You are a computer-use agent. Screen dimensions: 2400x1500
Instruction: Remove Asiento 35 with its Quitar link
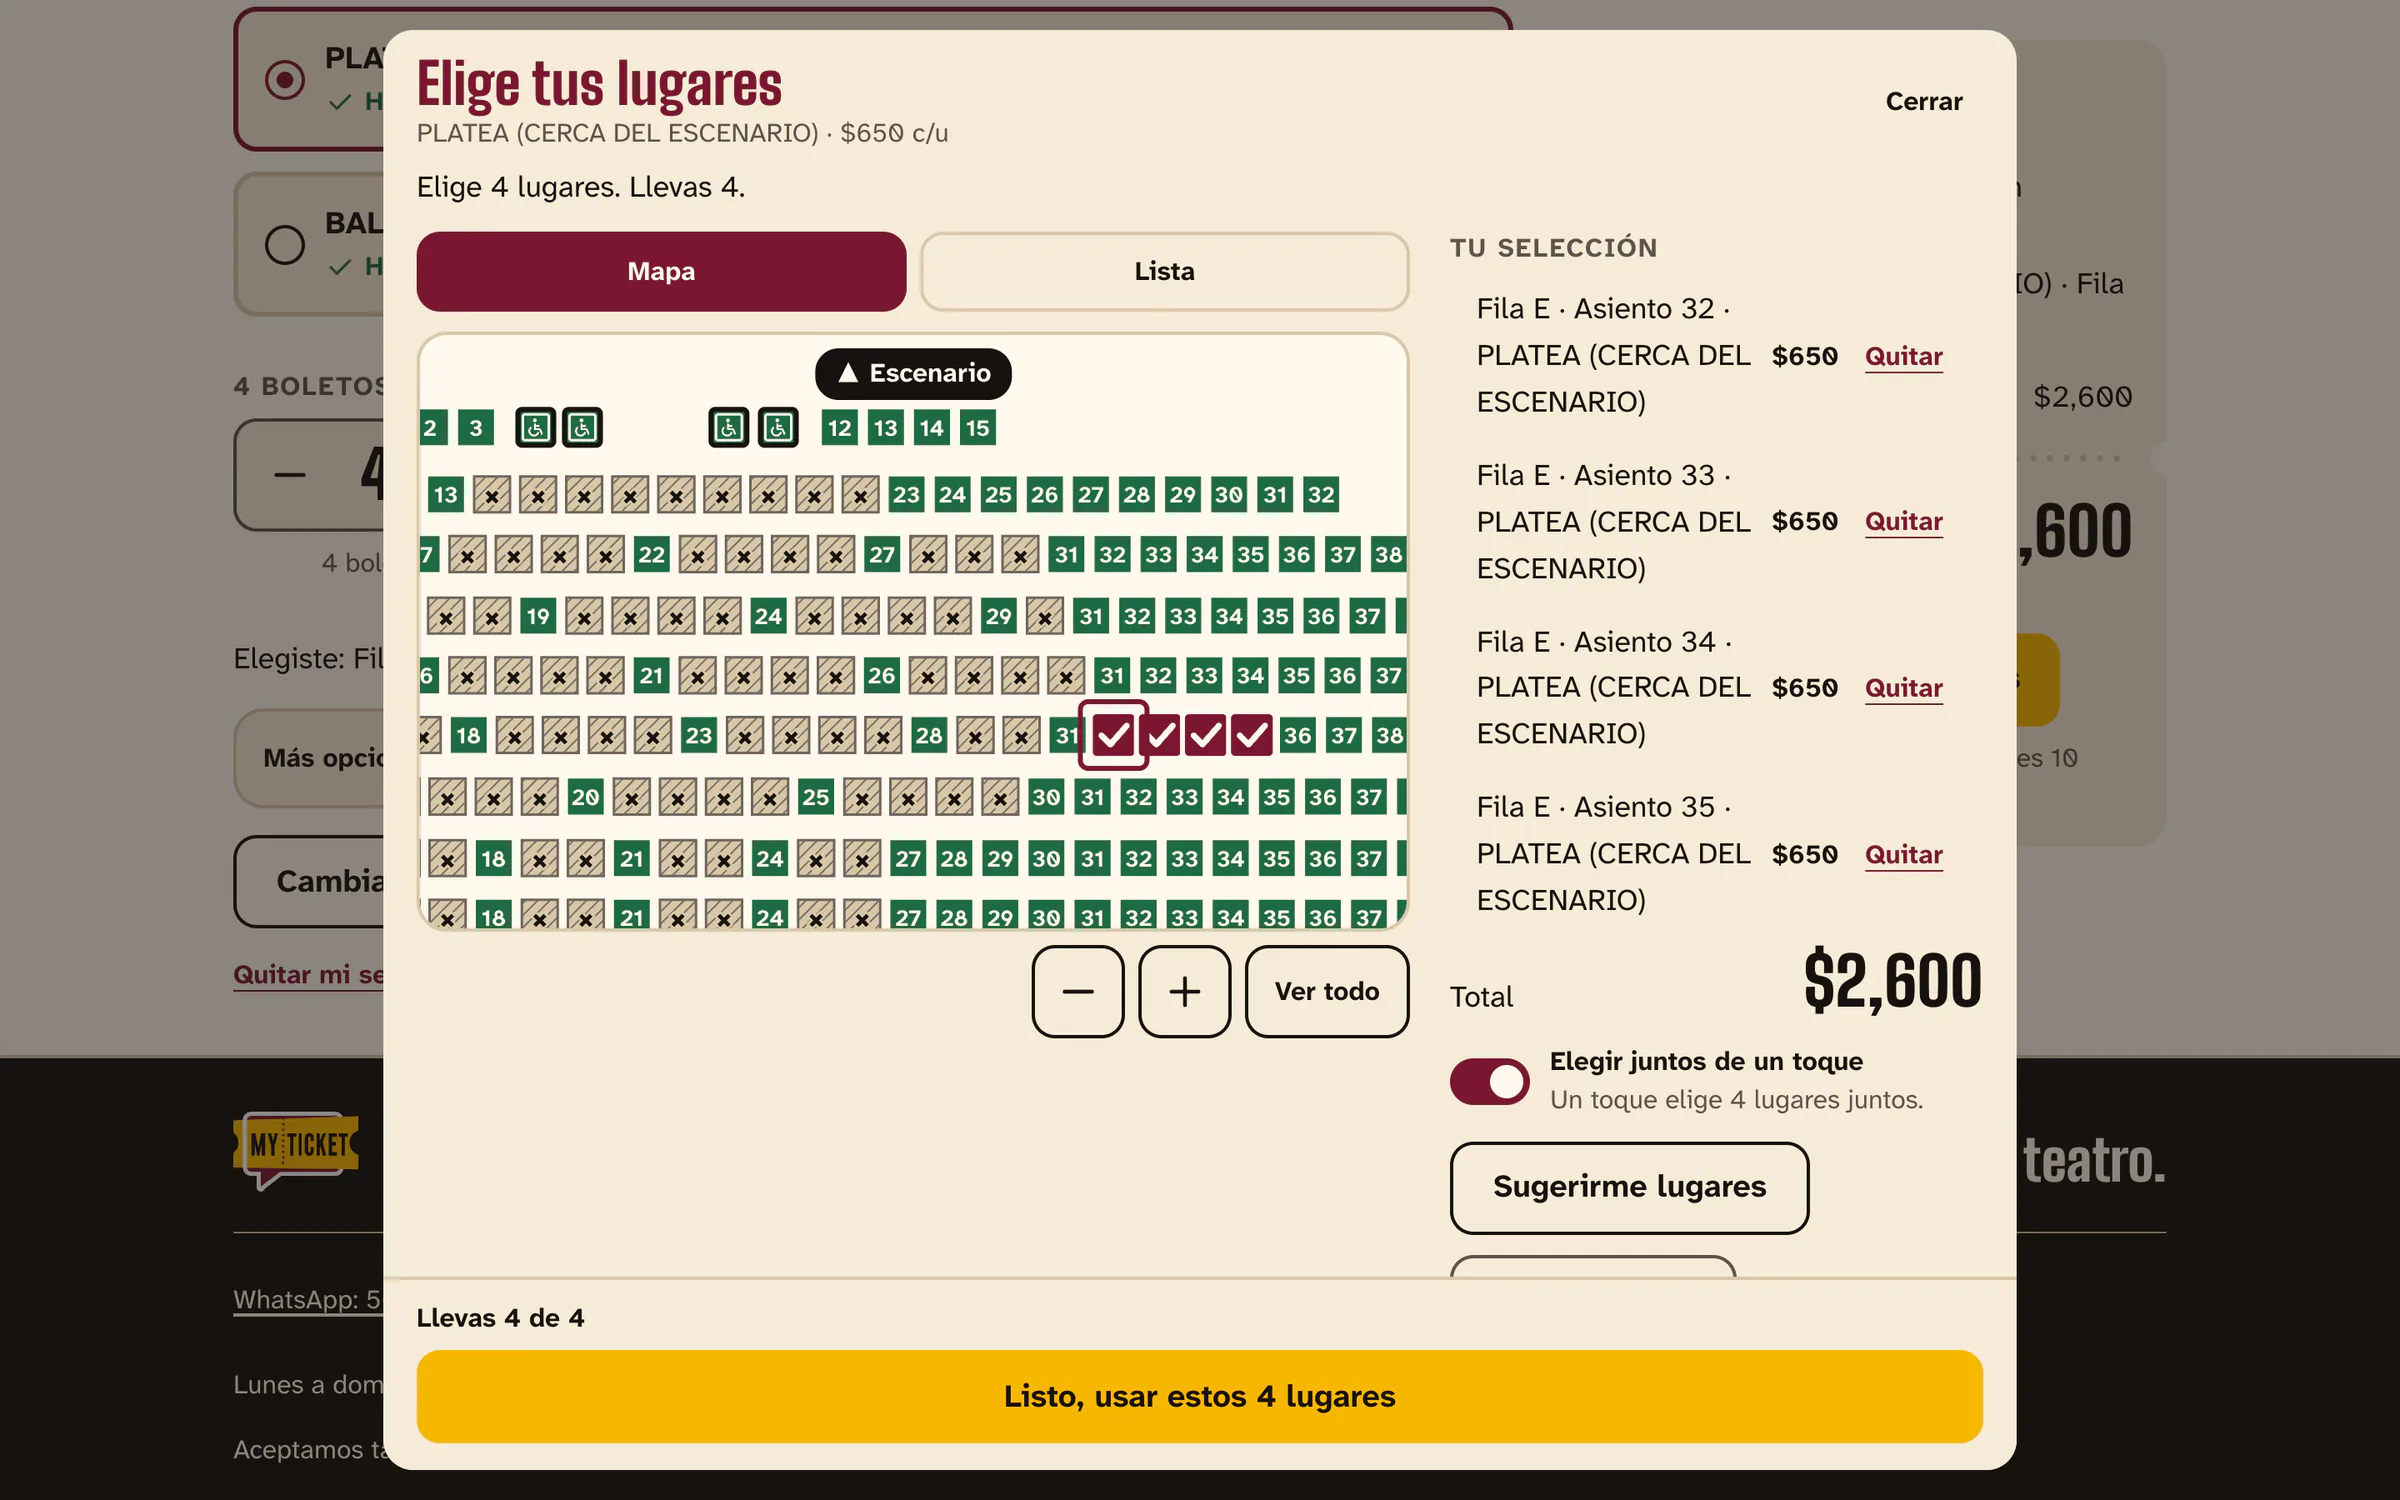point(1903,854)
